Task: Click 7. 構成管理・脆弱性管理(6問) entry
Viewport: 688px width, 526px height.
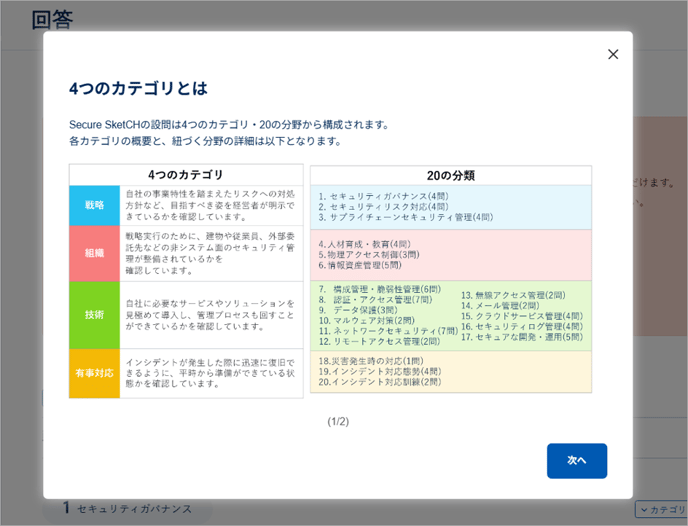Action: tap(380, 289)
